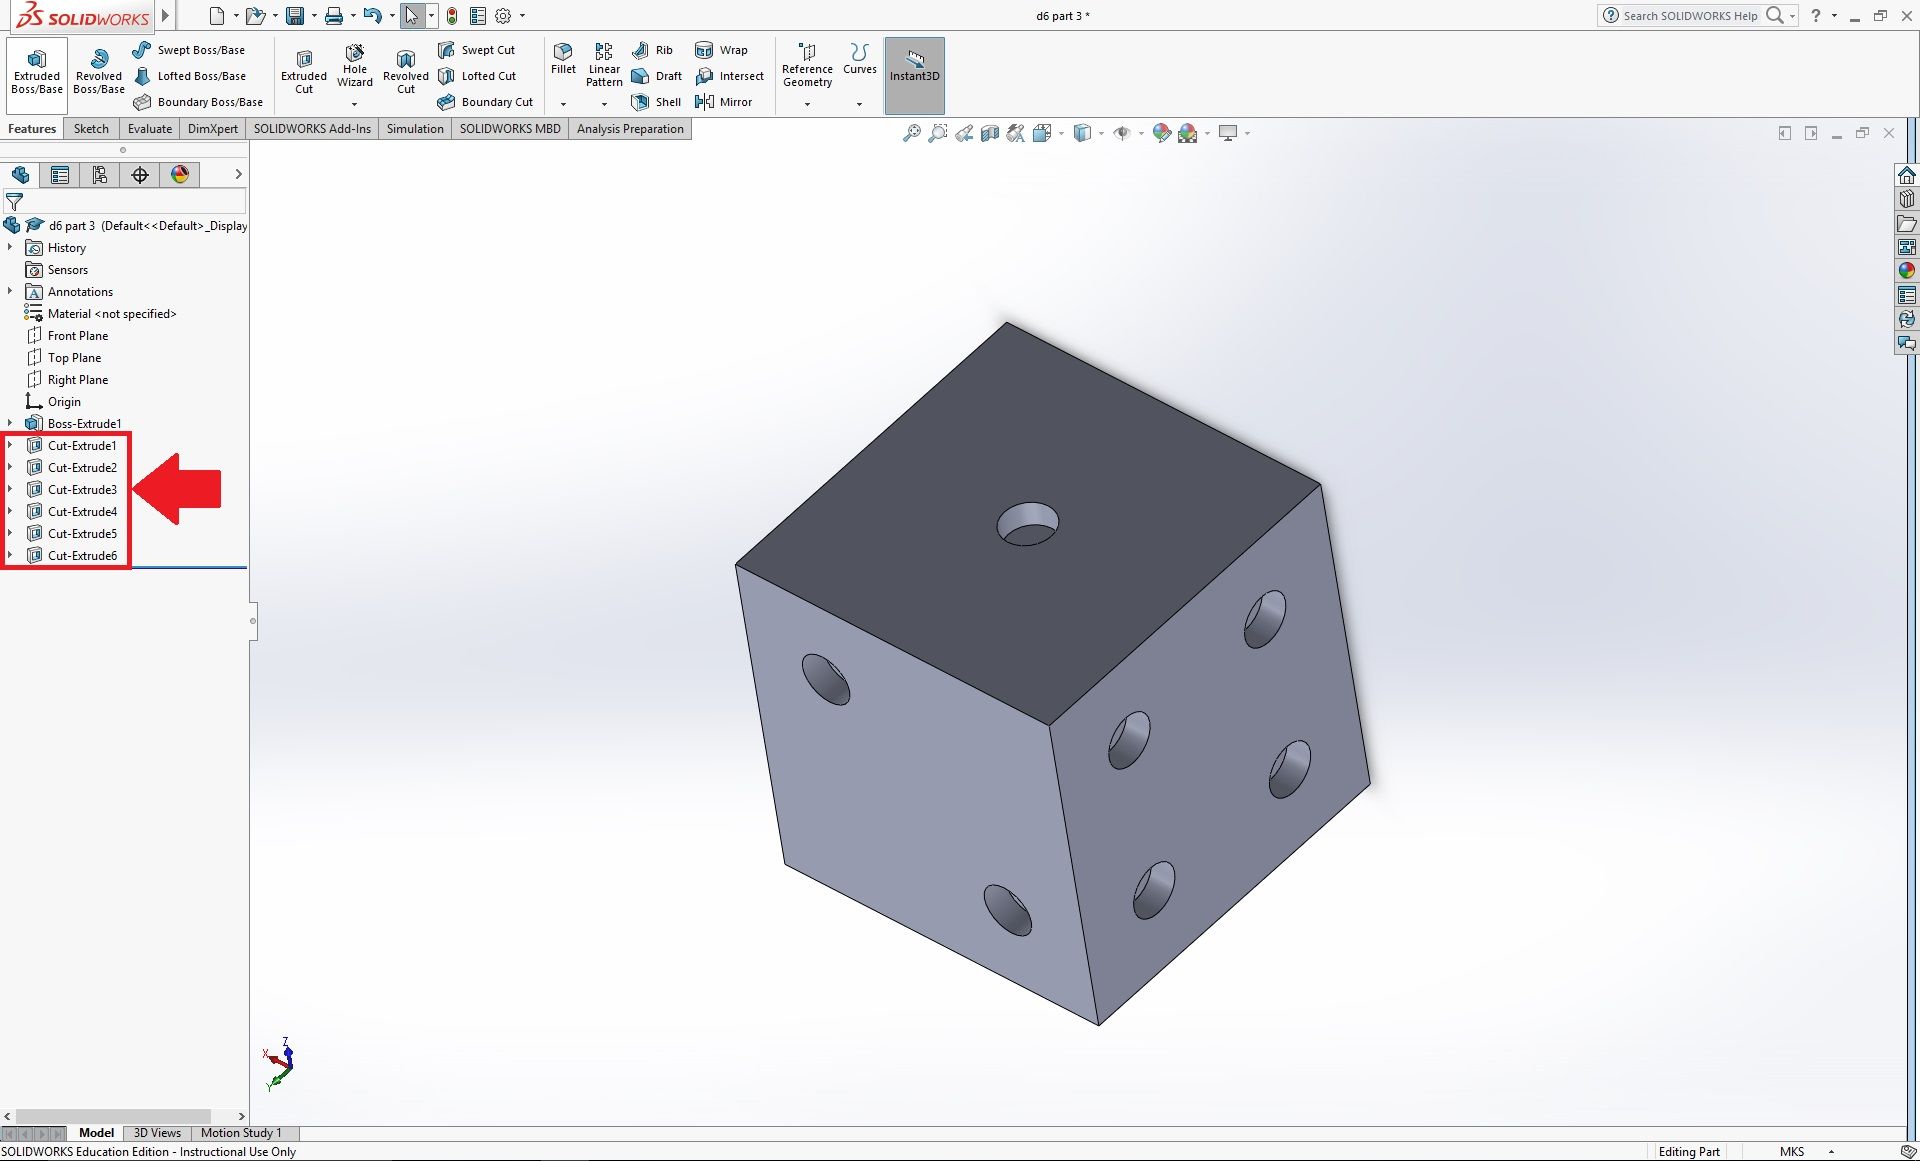Open the Hole Wizard tool

[x=354, y=67]
